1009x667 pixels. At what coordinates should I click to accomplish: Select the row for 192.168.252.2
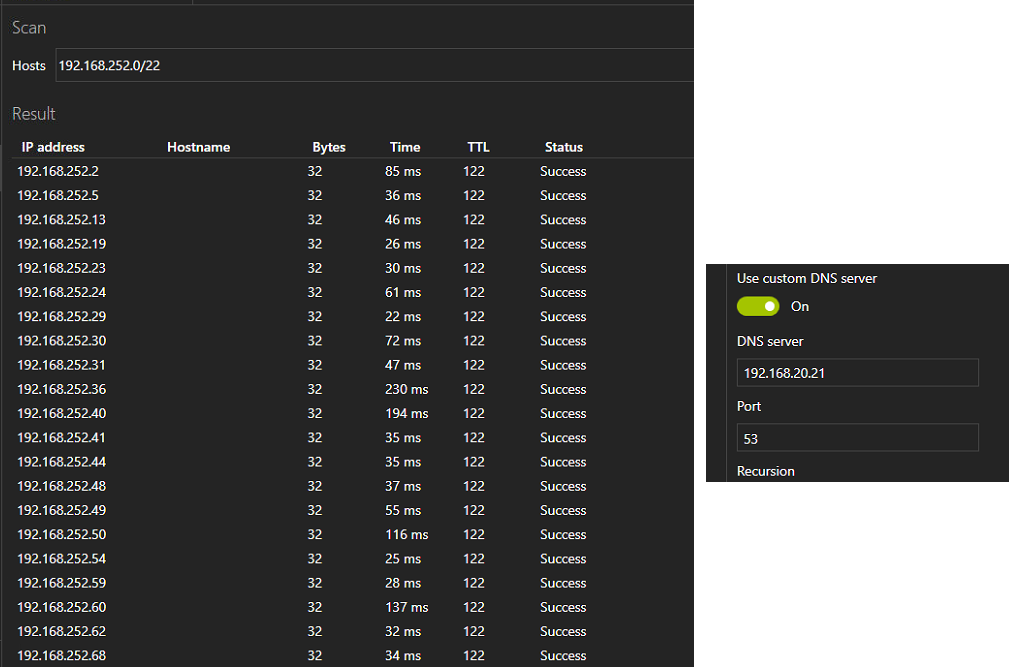pyautogui.click(x=352, y=171)
